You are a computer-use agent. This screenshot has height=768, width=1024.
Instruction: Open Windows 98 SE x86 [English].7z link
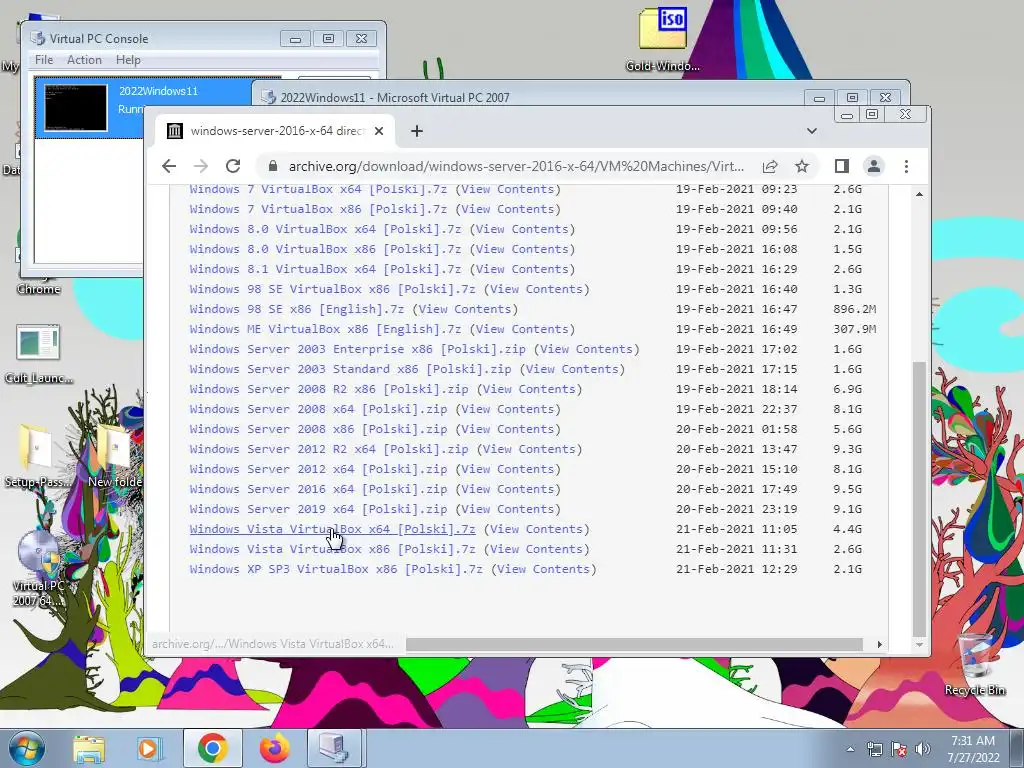[x=296, y=309]
